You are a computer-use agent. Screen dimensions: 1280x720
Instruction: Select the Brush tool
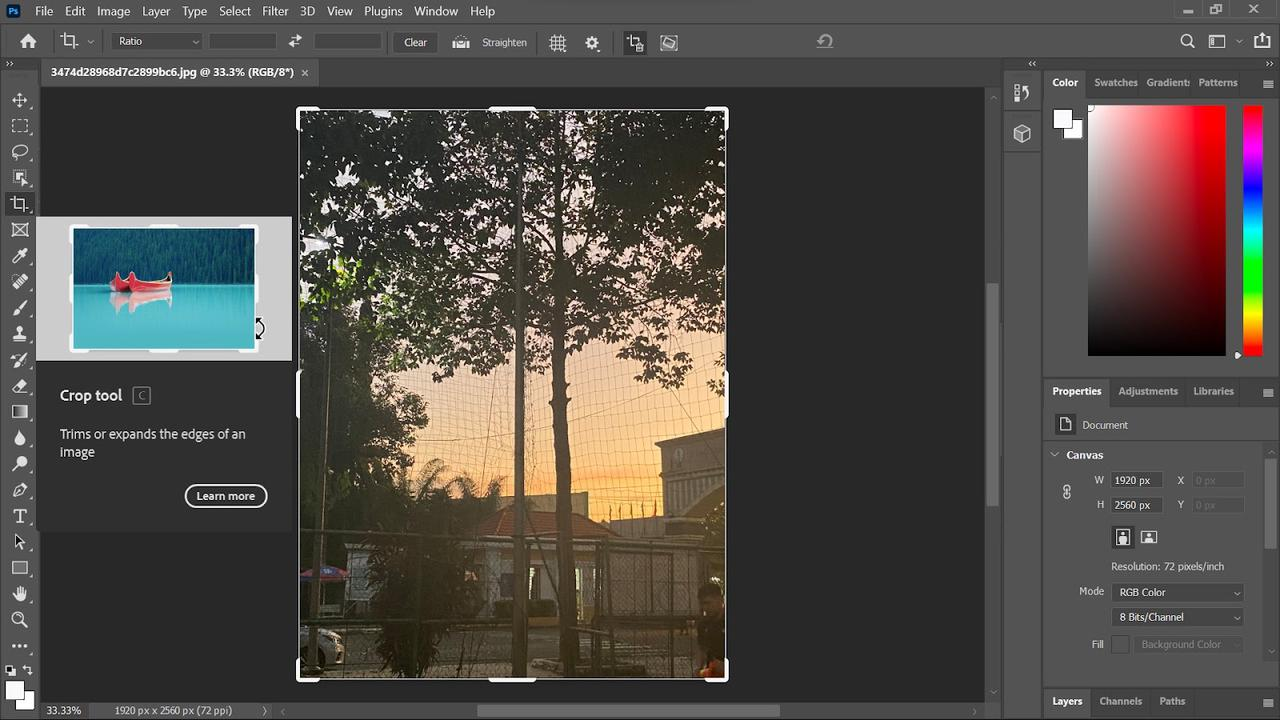pos(20,307)
